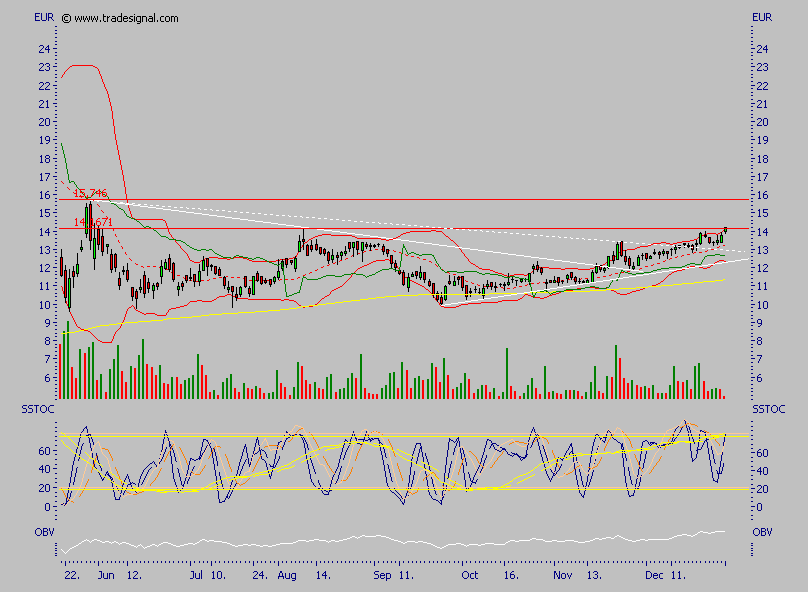Image resolution: width=808 pixels, height=592 pixels.
Task: Click price level 24 on left axis
Action: [45, 49]
